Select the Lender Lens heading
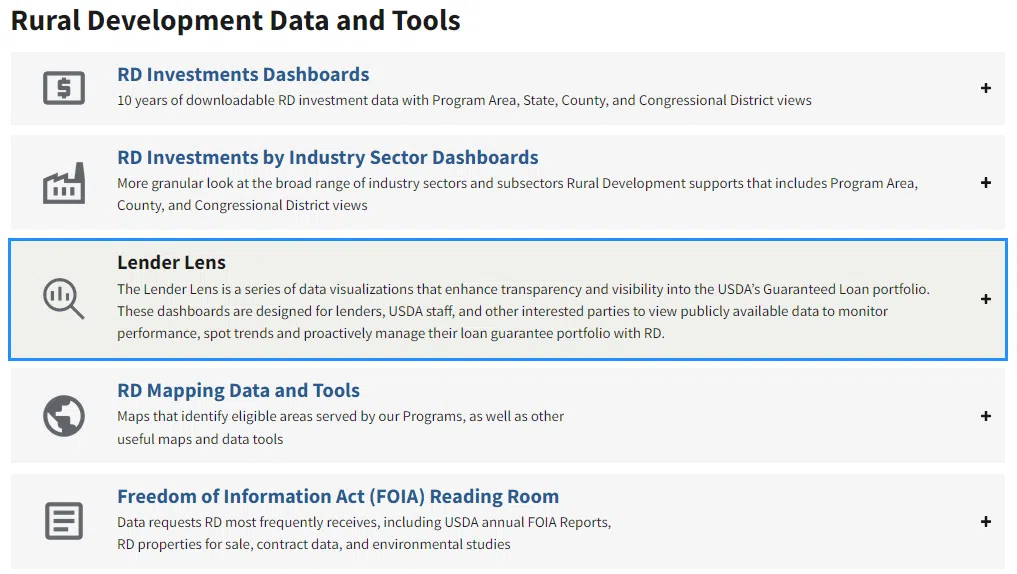 coord(171,263)
